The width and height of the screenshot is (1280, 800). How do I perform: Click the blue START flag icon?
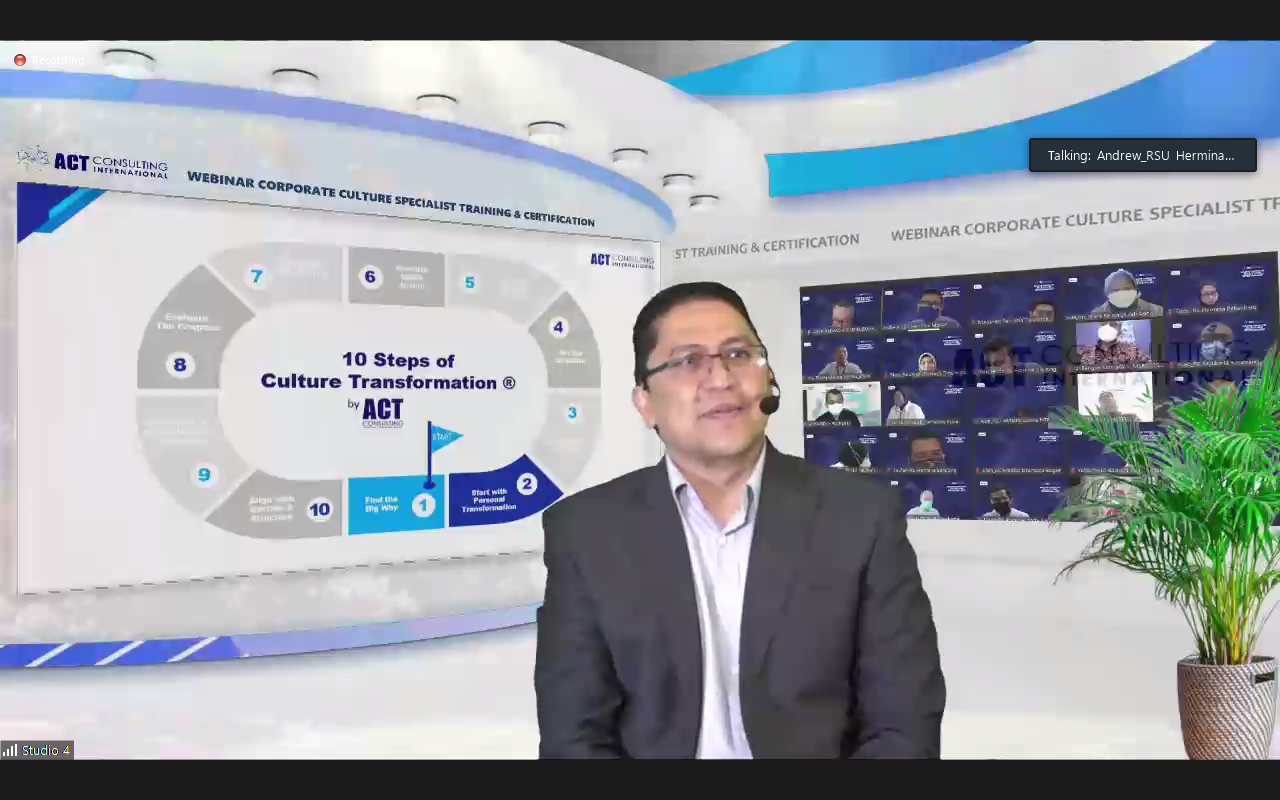[443, 437]
